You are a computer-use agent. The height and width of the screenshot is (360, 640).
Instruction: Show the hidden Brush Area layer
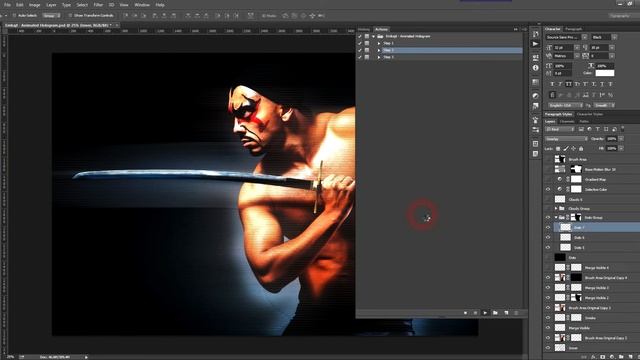[x=548, y=159]
